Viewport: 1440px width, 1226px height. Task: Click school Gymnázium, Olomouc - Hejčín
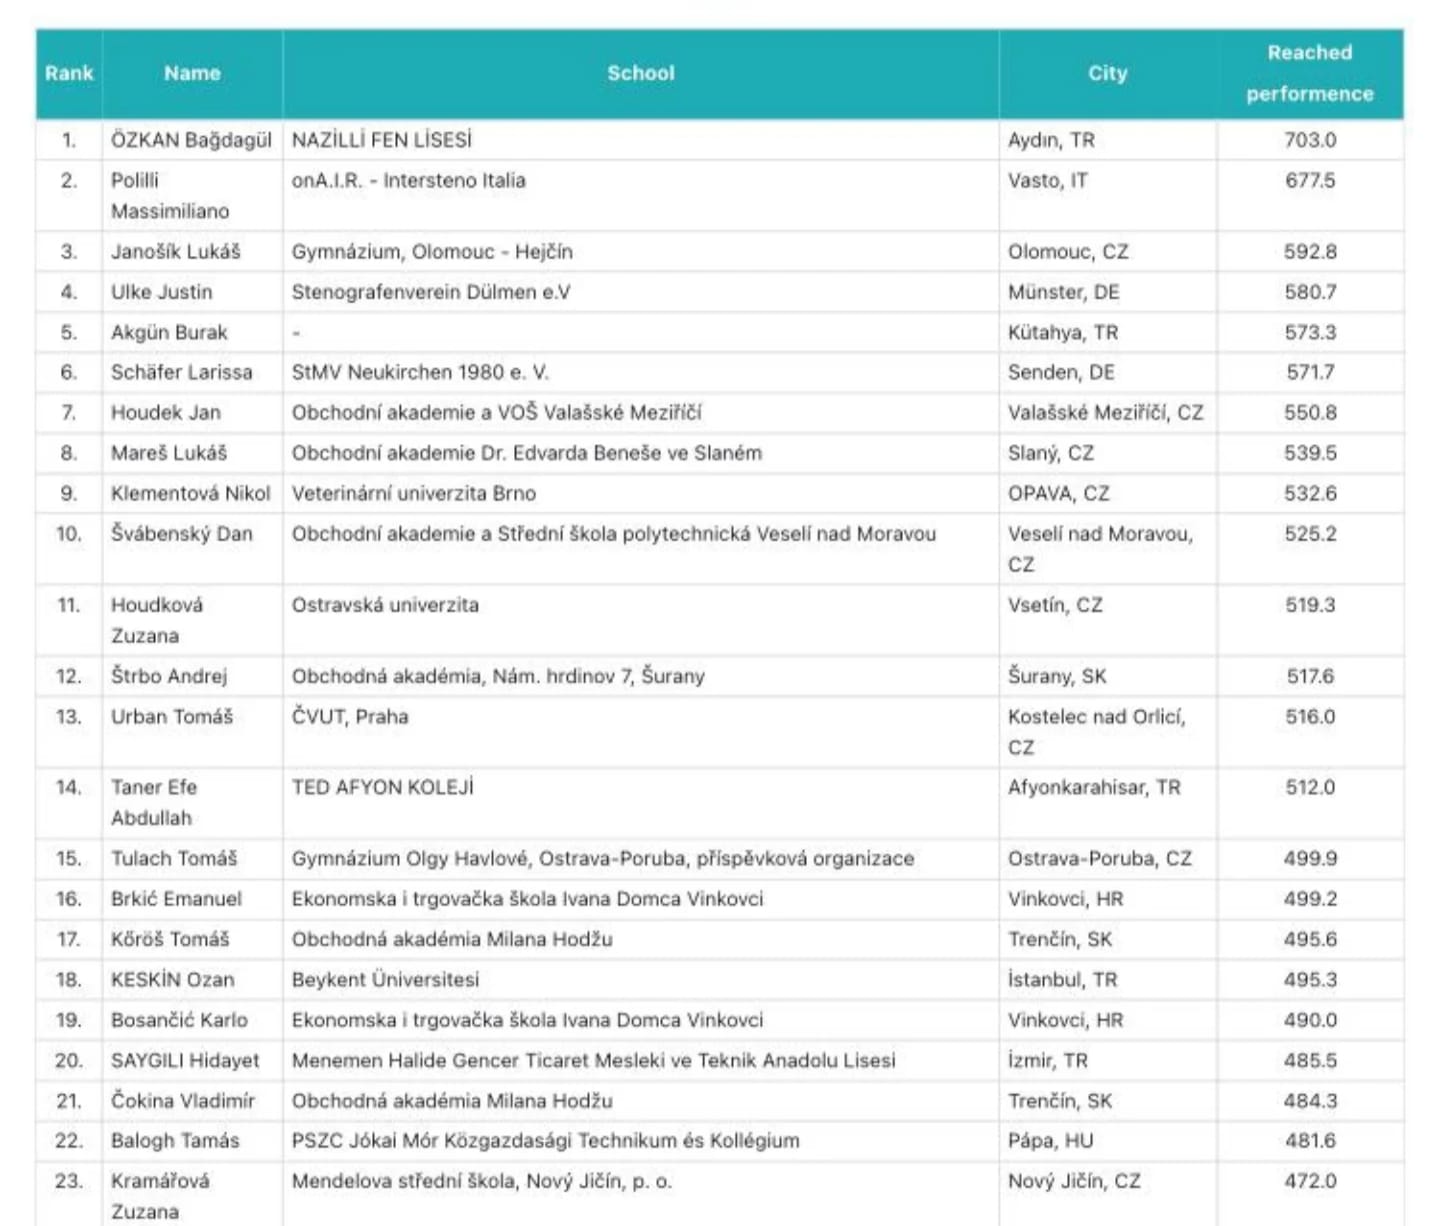pyautogui.click(x=432, y=252)
